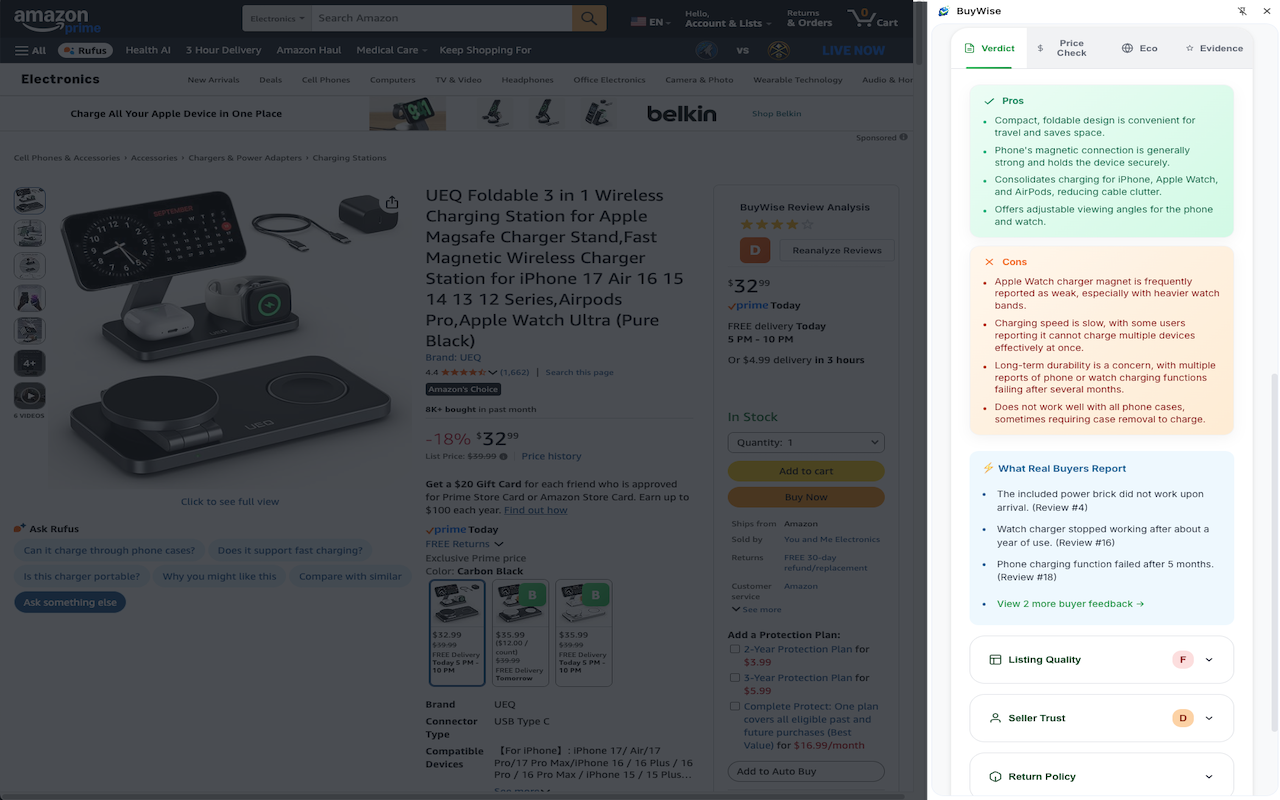
Task: Open the 4+ more images thumbnail
Action: pyautogui.click(x=29, y=363)
